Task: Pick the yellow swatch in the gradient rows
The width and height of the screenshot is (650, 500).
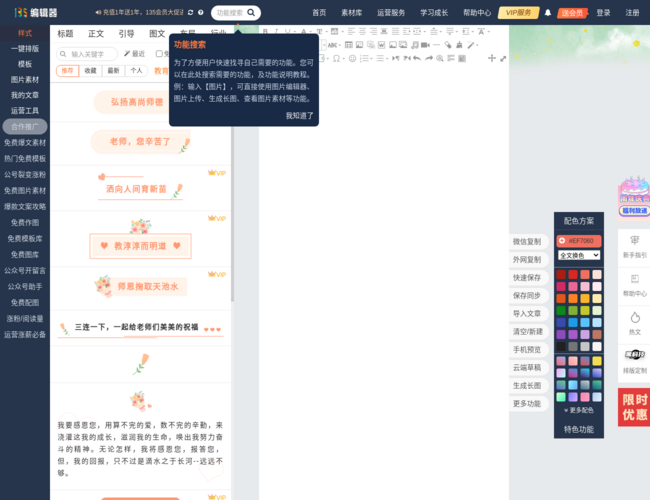Action: [597, 361]
